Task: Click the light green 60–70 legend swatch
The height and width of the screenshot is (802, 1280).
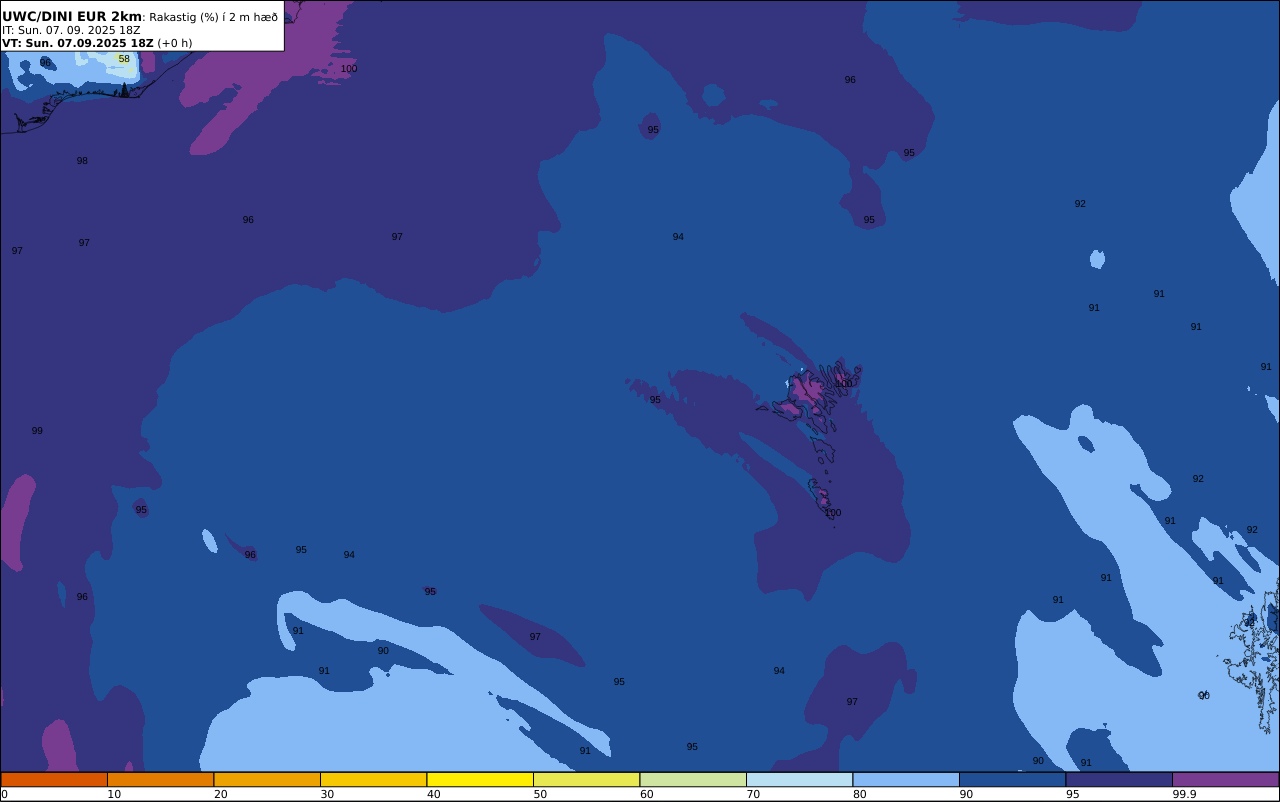Action: [693, 779]
